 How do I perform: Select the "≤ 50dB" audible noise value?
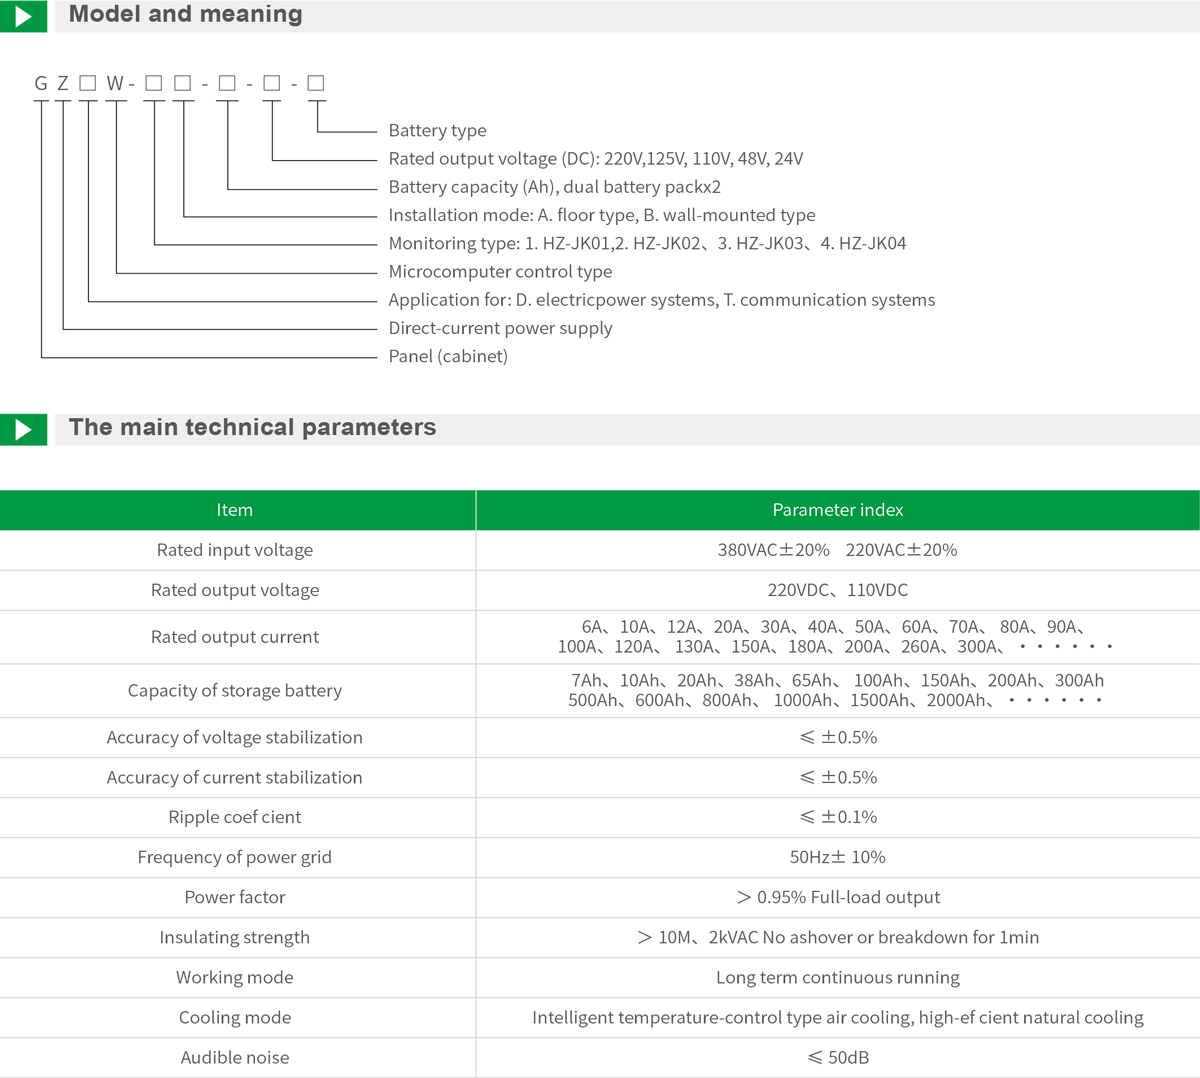click(837, 1058)
